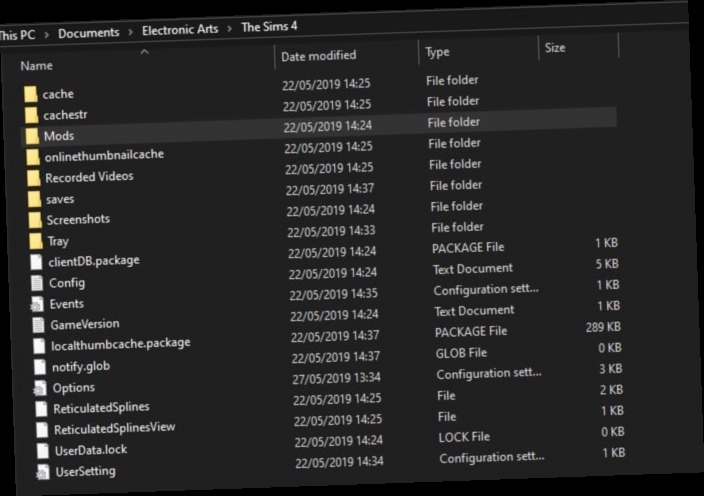Select the saves folder icon

[x=35, y=199]
